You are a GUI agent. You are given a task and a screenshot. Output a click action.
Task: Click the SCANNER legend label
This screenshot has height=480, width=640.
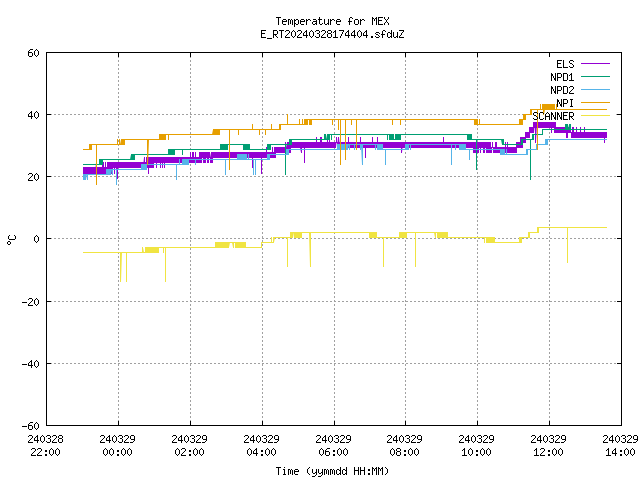click(553, 116)
